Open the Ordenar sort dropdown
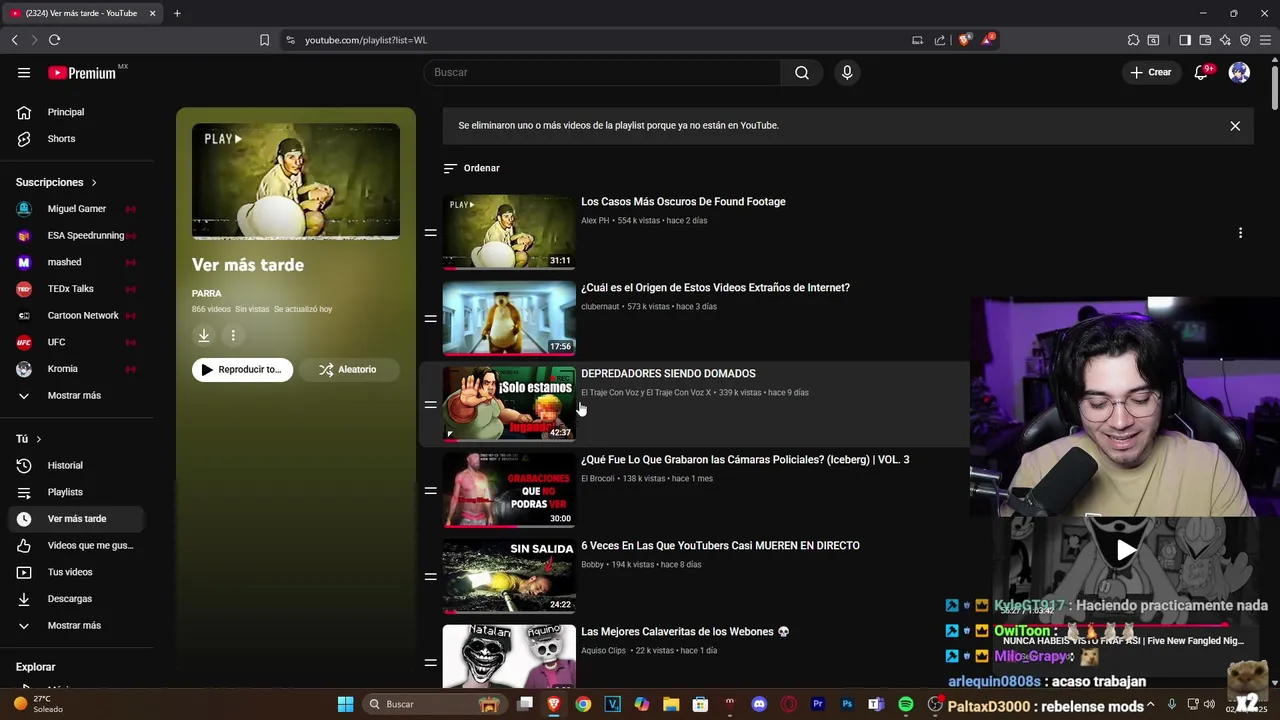Screen dimensions: 1280x720 (x=471, y=168)
